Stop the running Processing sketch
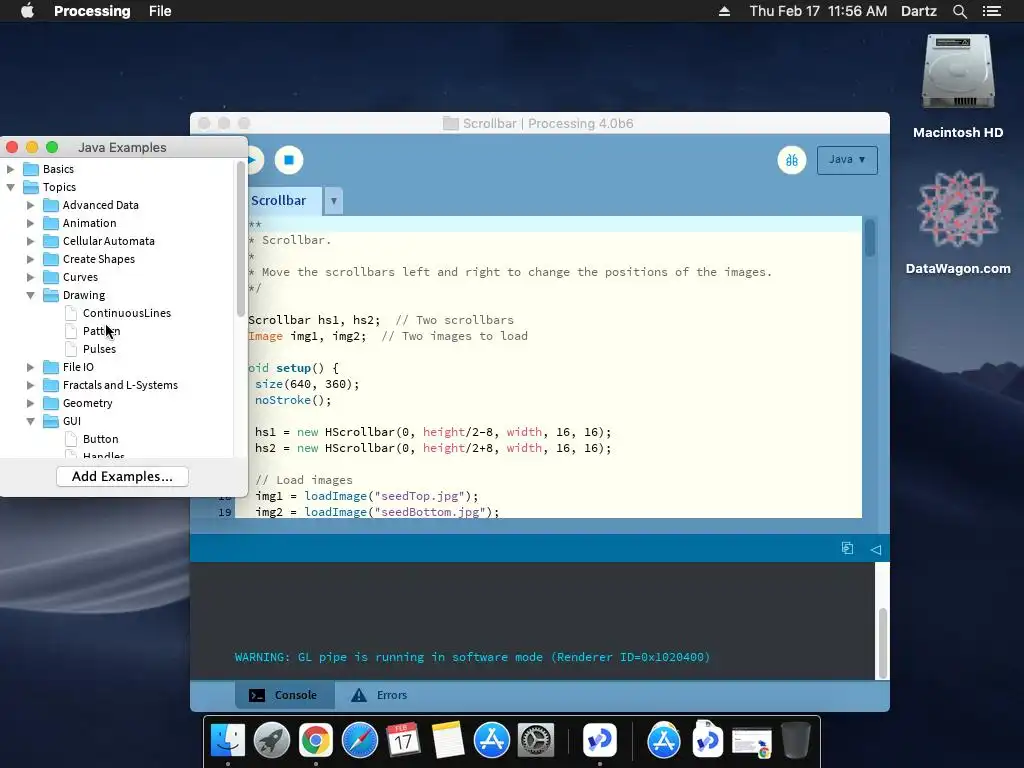1024x768 pixels. 289,160
